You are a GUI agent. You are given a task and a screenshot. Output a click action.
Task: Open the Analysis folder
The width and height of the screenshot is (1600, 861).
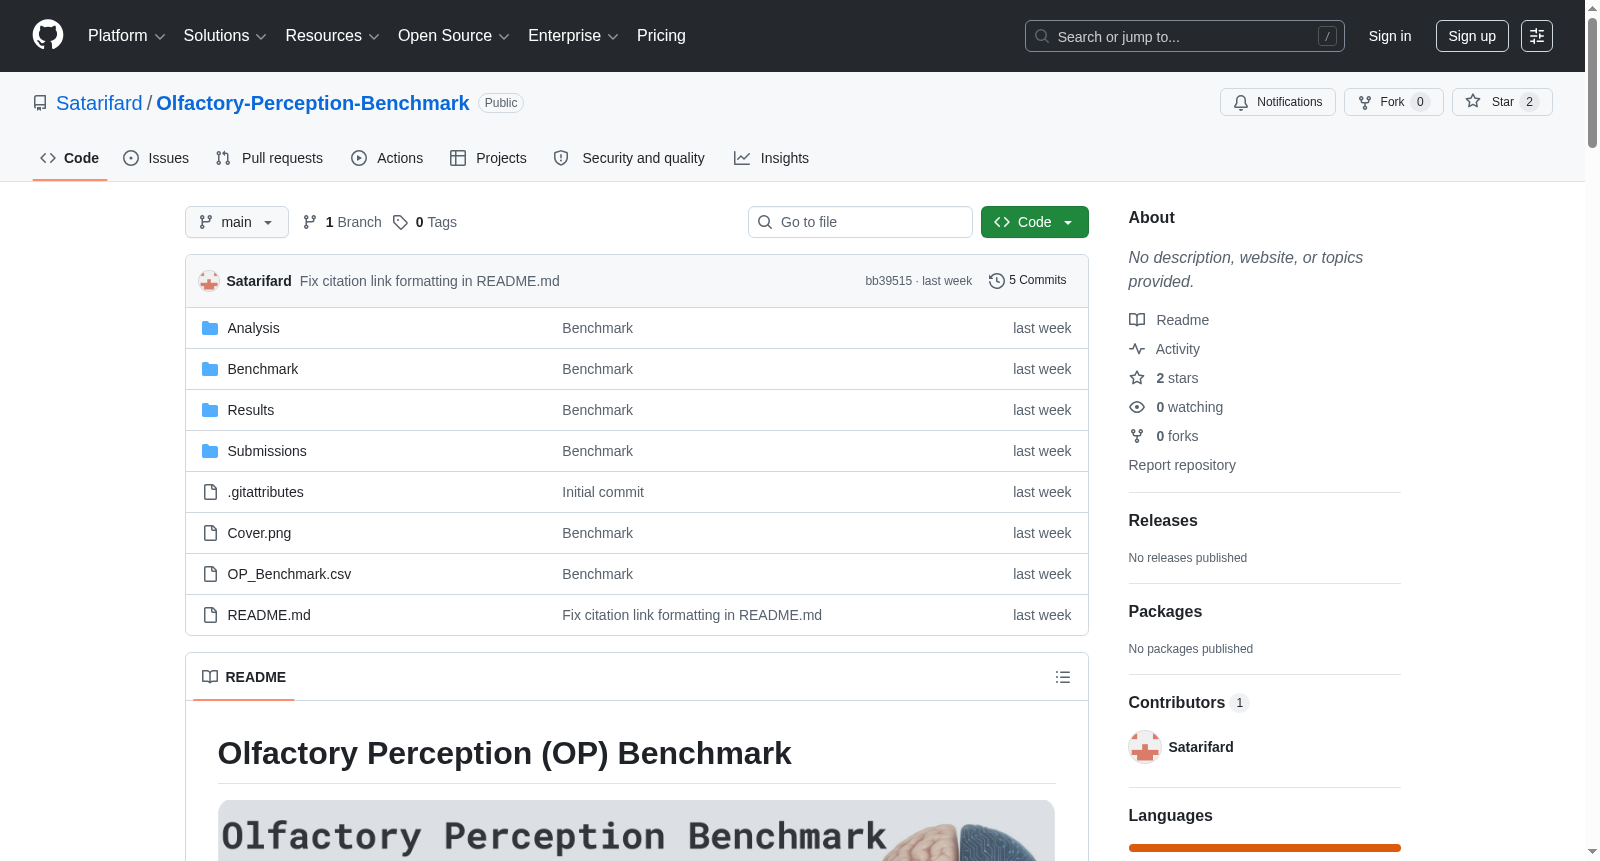click(x=253, y=328)
